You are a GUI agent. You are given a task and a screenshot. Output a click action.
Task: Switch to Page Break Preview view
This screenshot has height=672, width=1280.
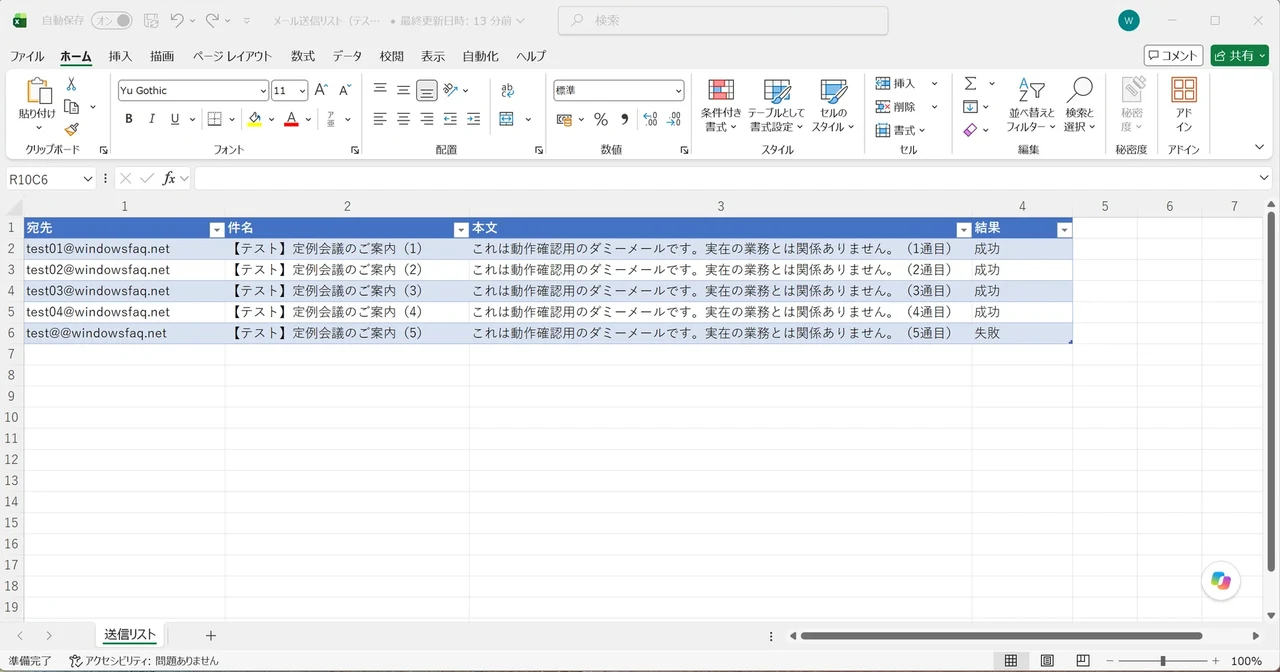point(1083,661)
